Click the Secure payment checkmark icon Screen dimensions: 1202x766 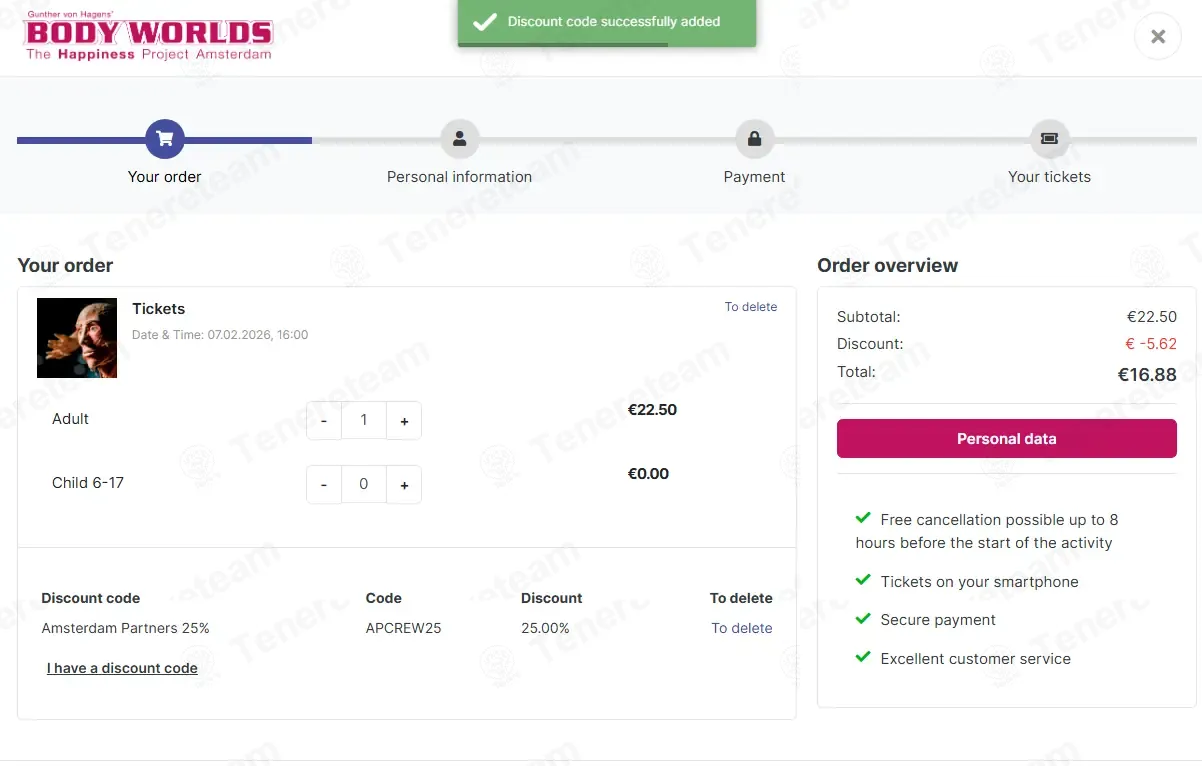click(863, 618)
